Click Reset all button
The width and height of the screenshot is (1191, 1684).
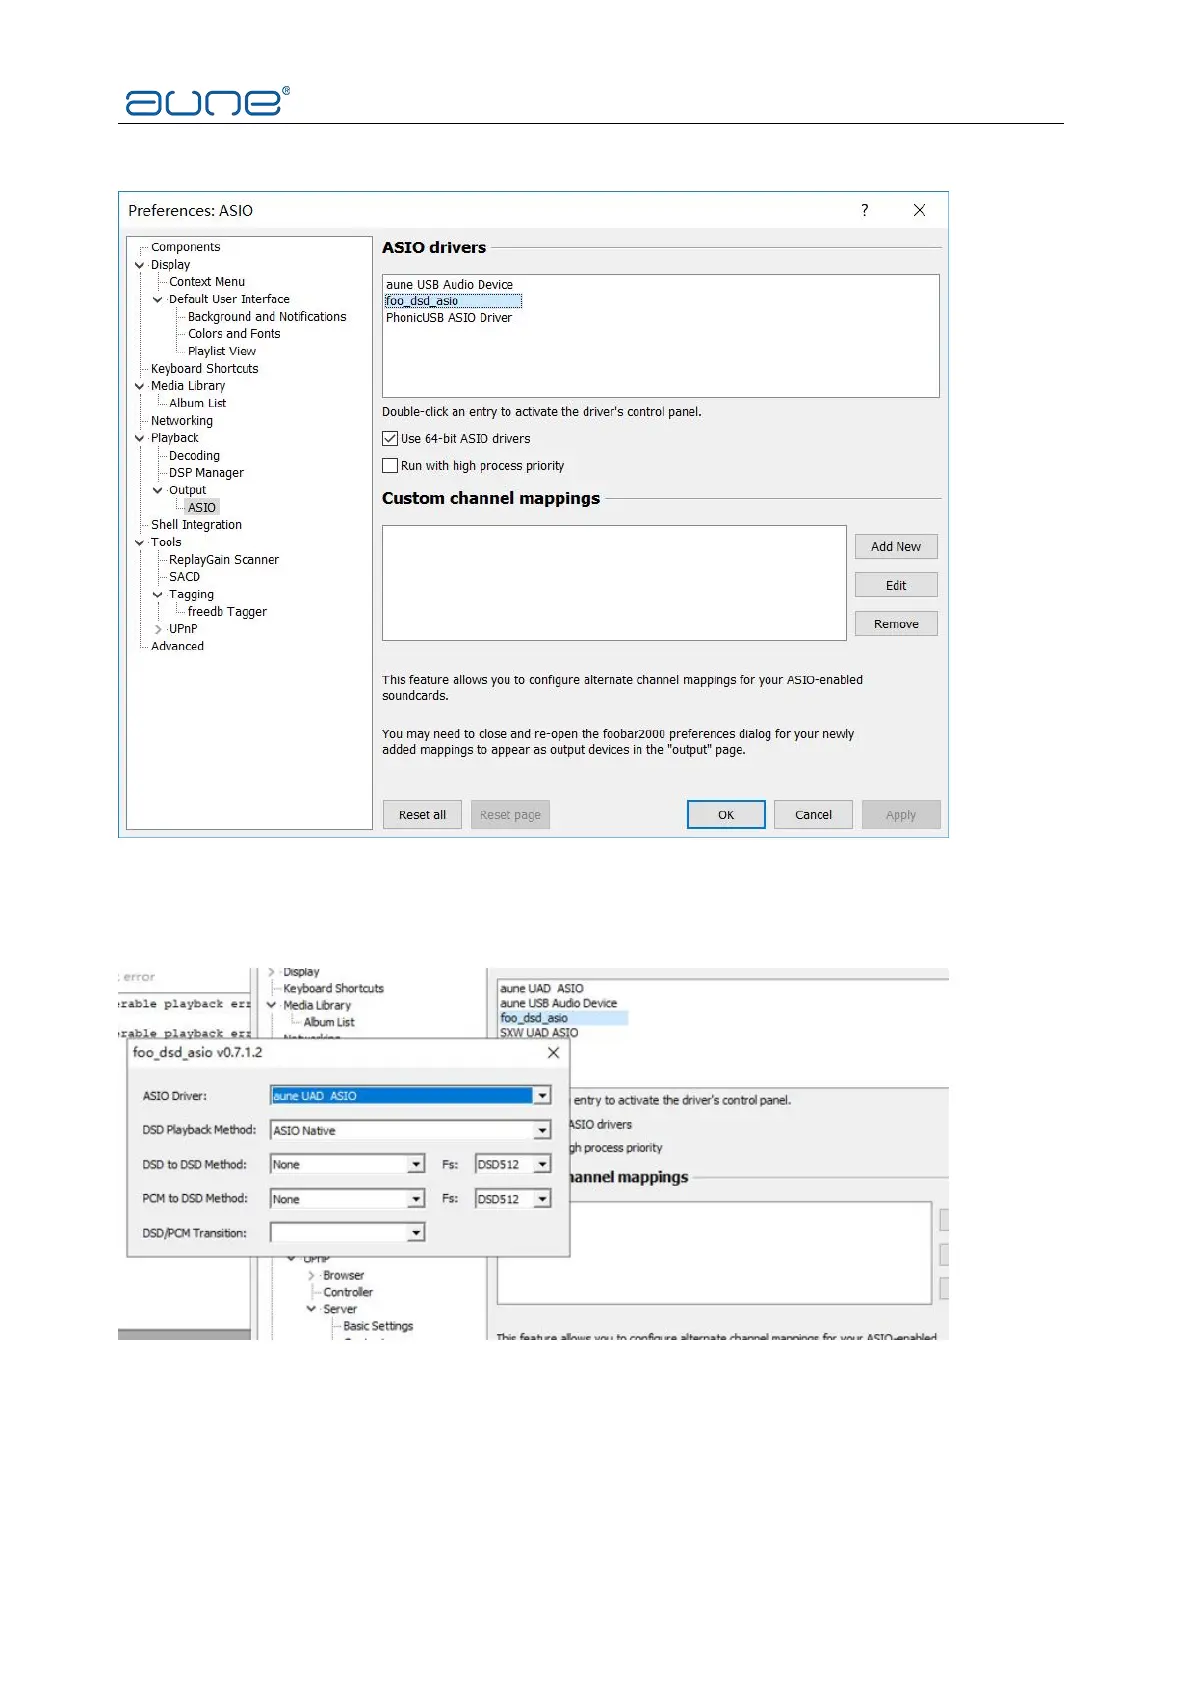[422, 815]
